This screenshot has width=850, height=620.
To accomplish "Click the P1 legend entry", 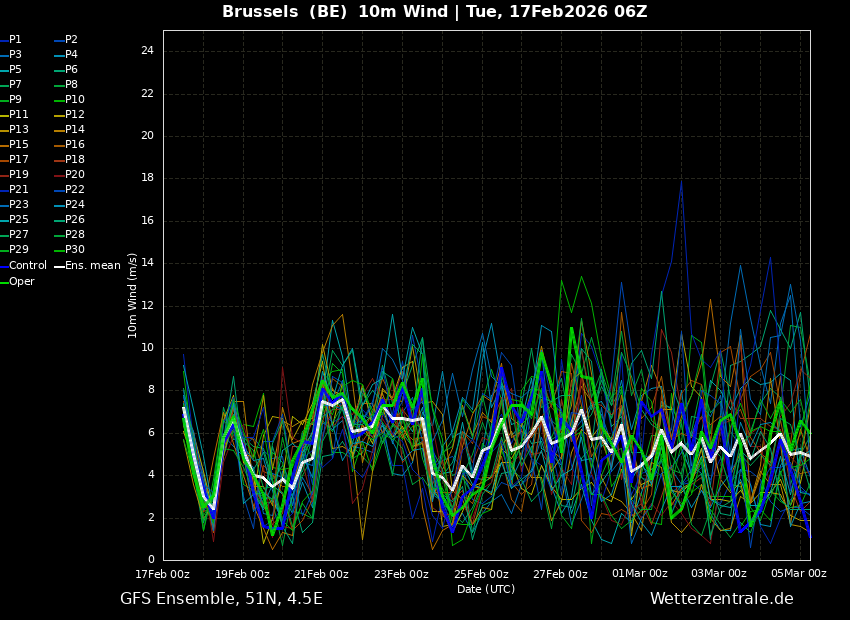I will tap(15, 40).
